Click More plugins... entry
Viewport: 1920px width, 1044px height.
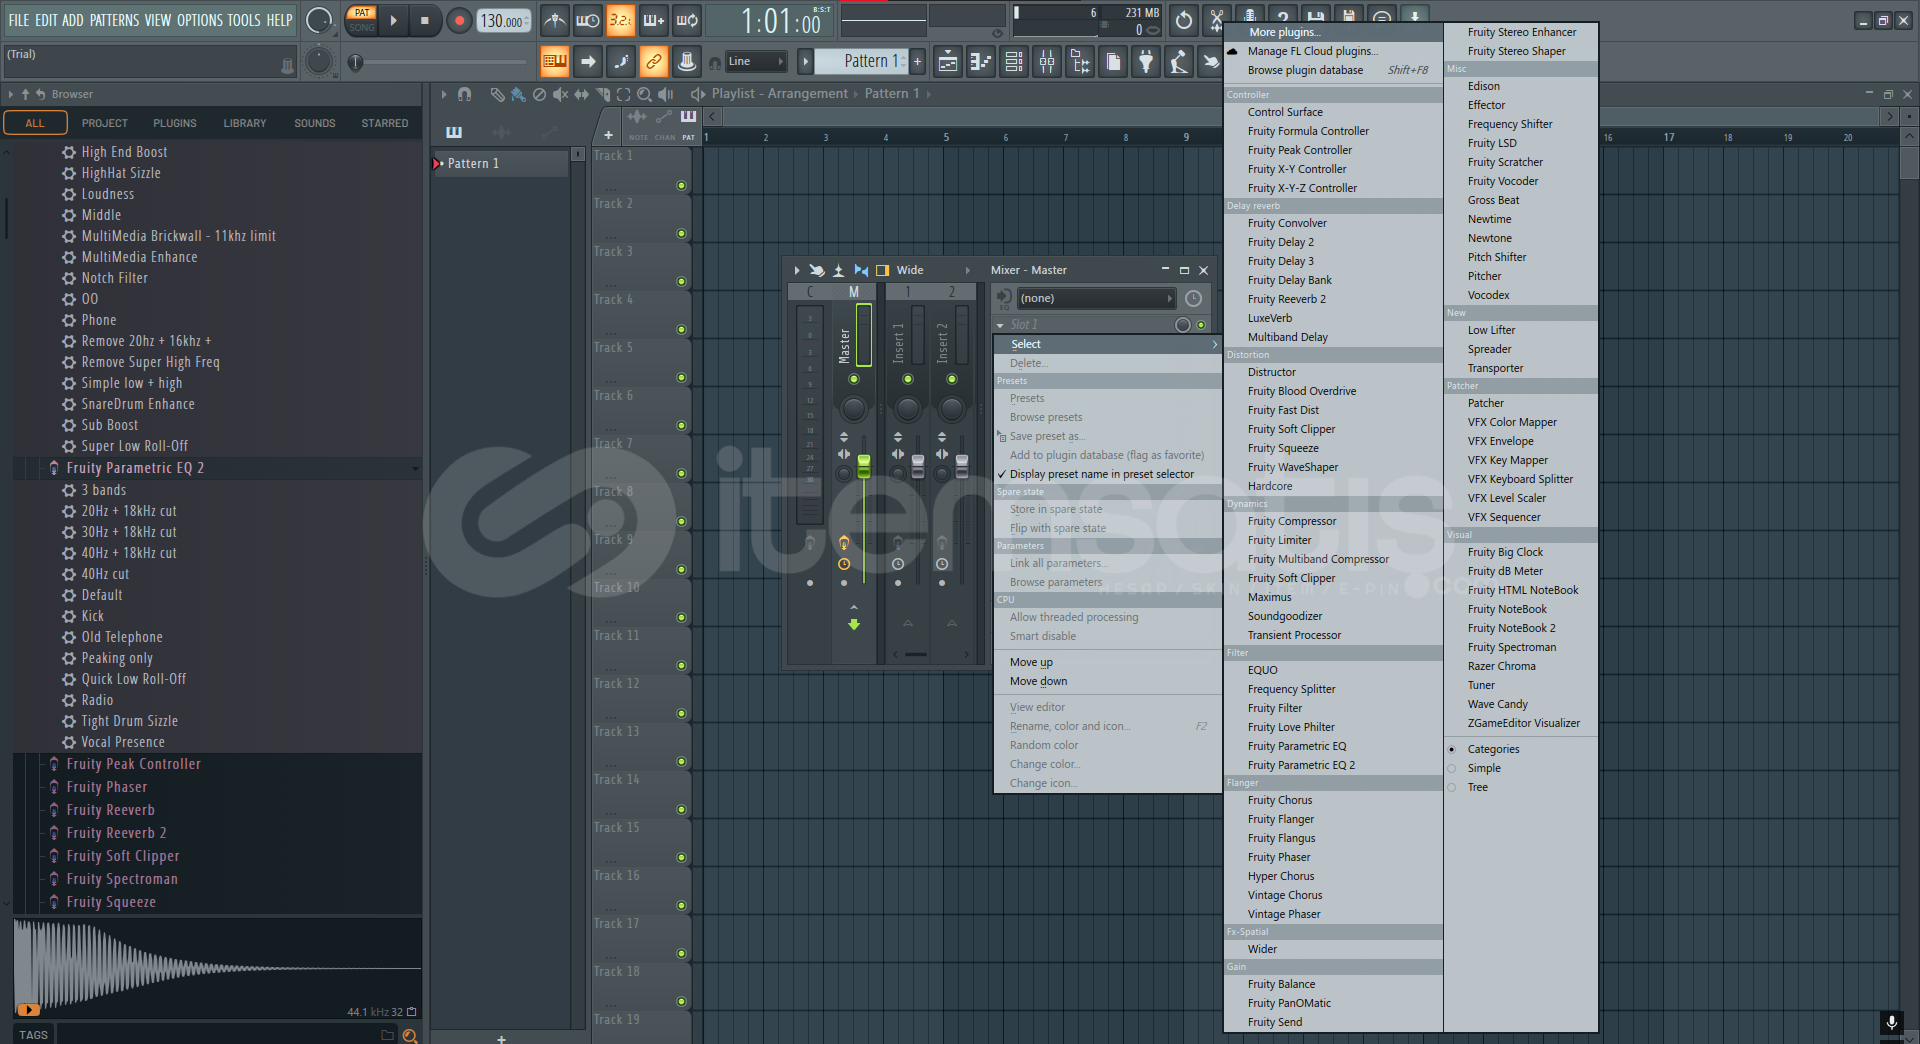(x=1284, y=32)
